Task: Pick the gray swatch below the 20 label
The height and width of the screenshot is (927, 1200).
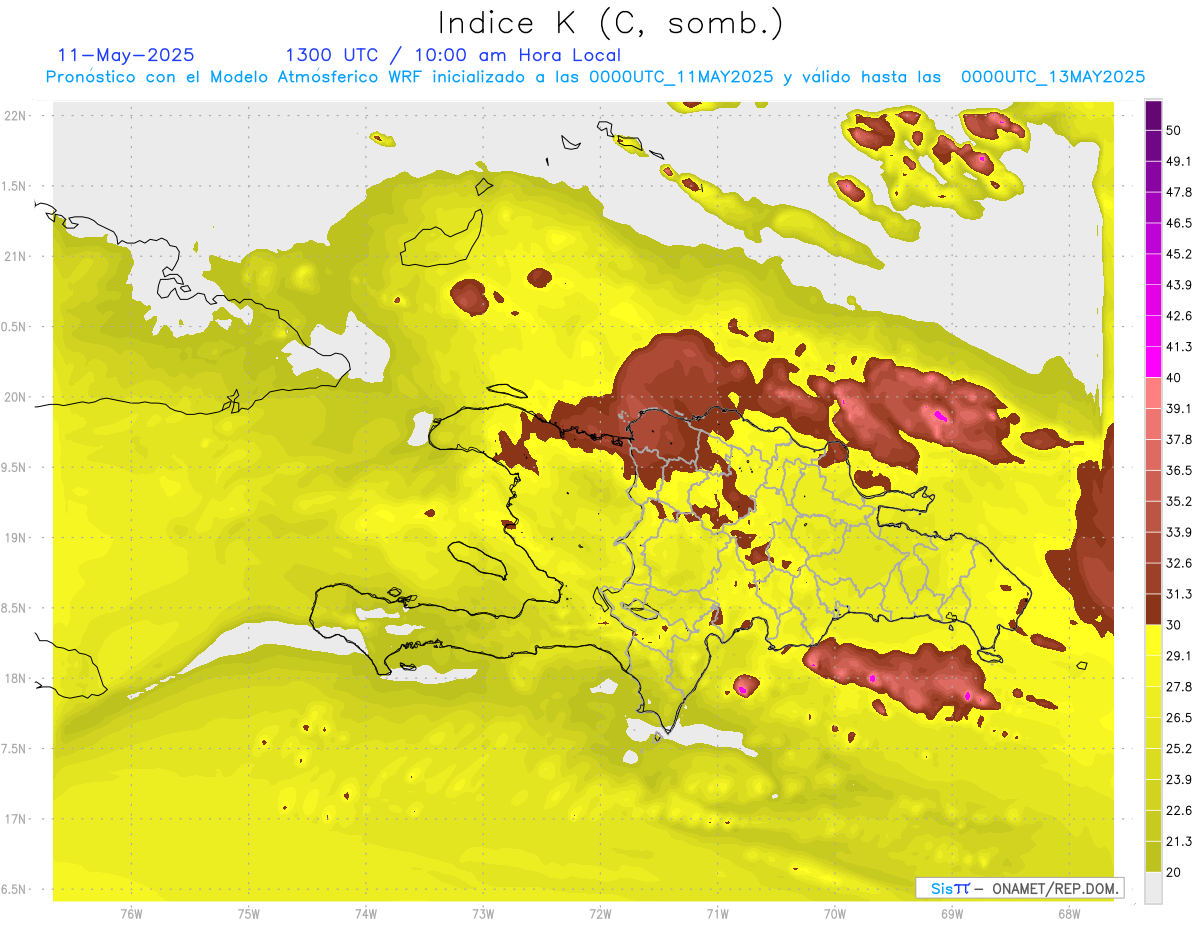Action: click(1153, 888)
